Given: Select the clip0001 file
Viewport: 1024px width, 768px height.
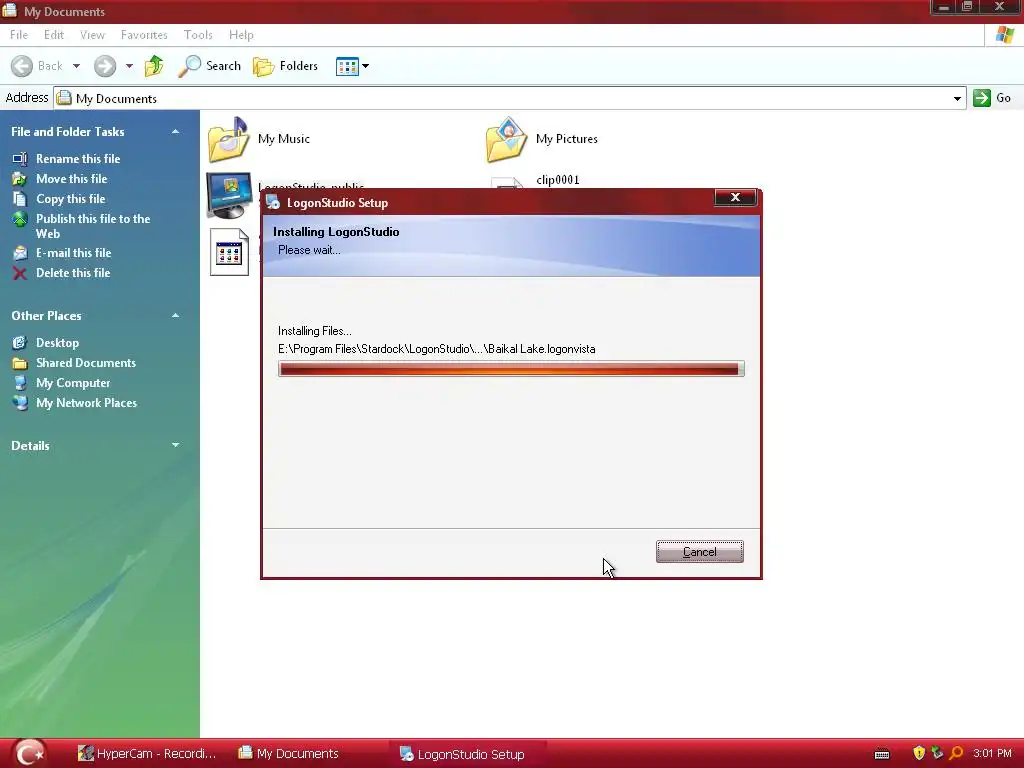Looking at the screenshot, I should [x=557, y=180].
